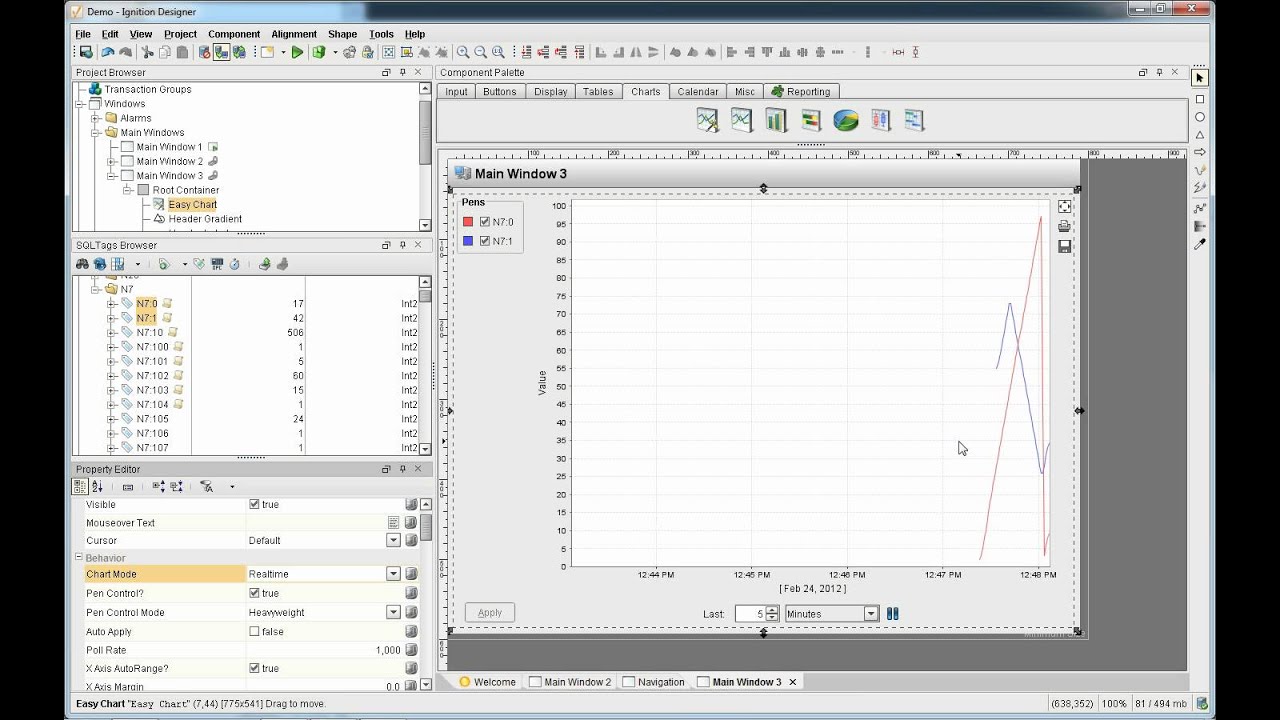Viewport: 1280px width, 720px height.
Task: Choose the Arrow shape tool
Action: coord(1200,152)
